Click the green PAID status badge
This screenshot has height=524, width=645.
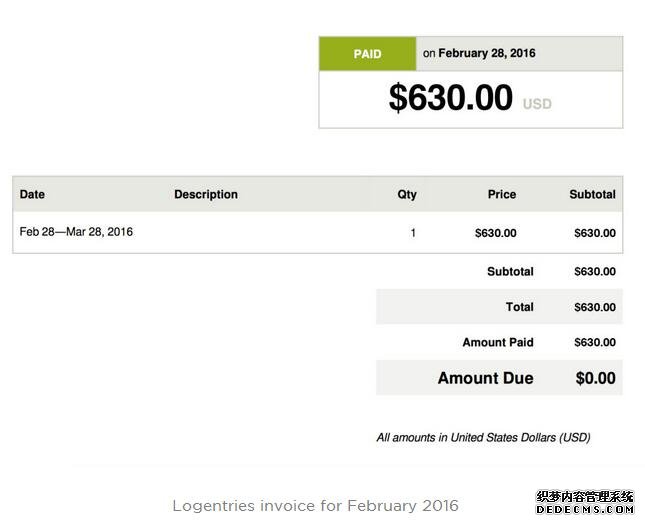point(367,53)
